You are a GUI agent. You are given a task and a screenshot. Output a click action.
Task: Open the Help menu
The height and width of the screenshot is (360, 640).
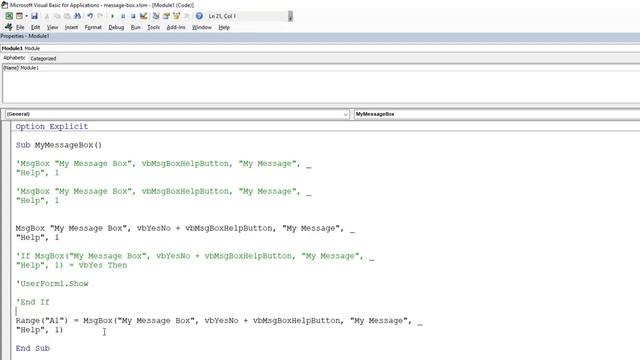(224, 27)
